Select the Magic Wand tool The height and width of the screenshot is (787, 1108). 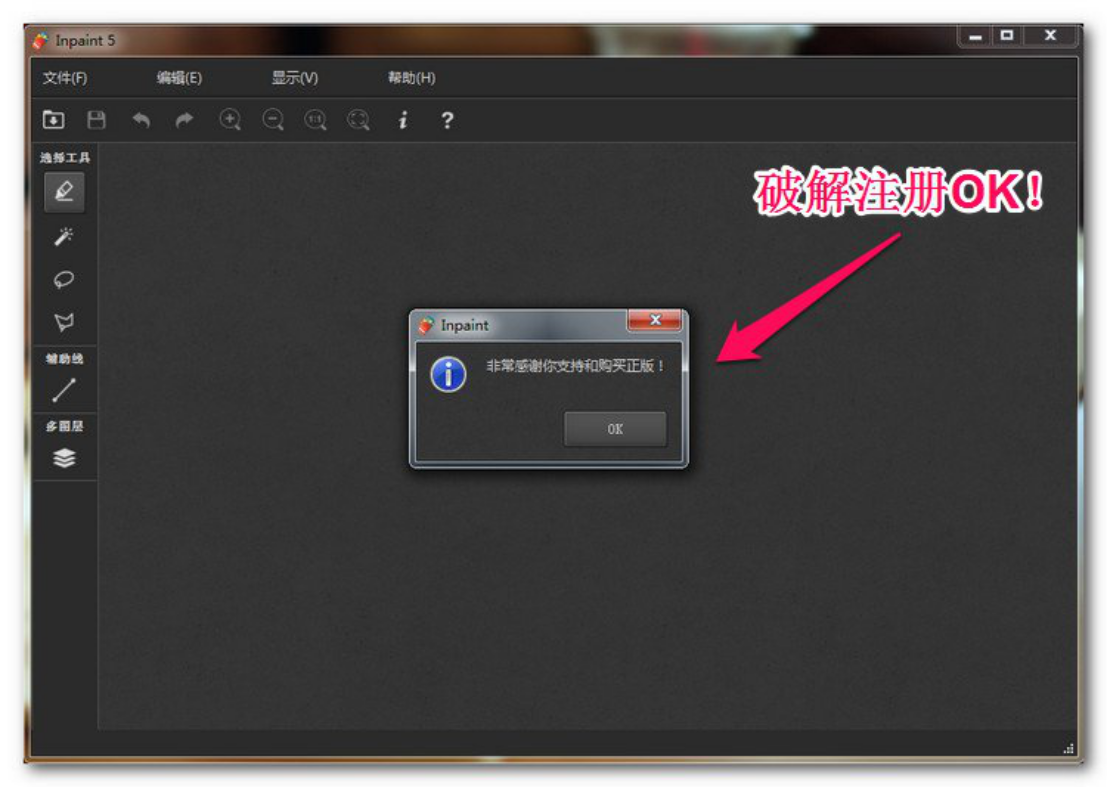(x=64, y=237)
